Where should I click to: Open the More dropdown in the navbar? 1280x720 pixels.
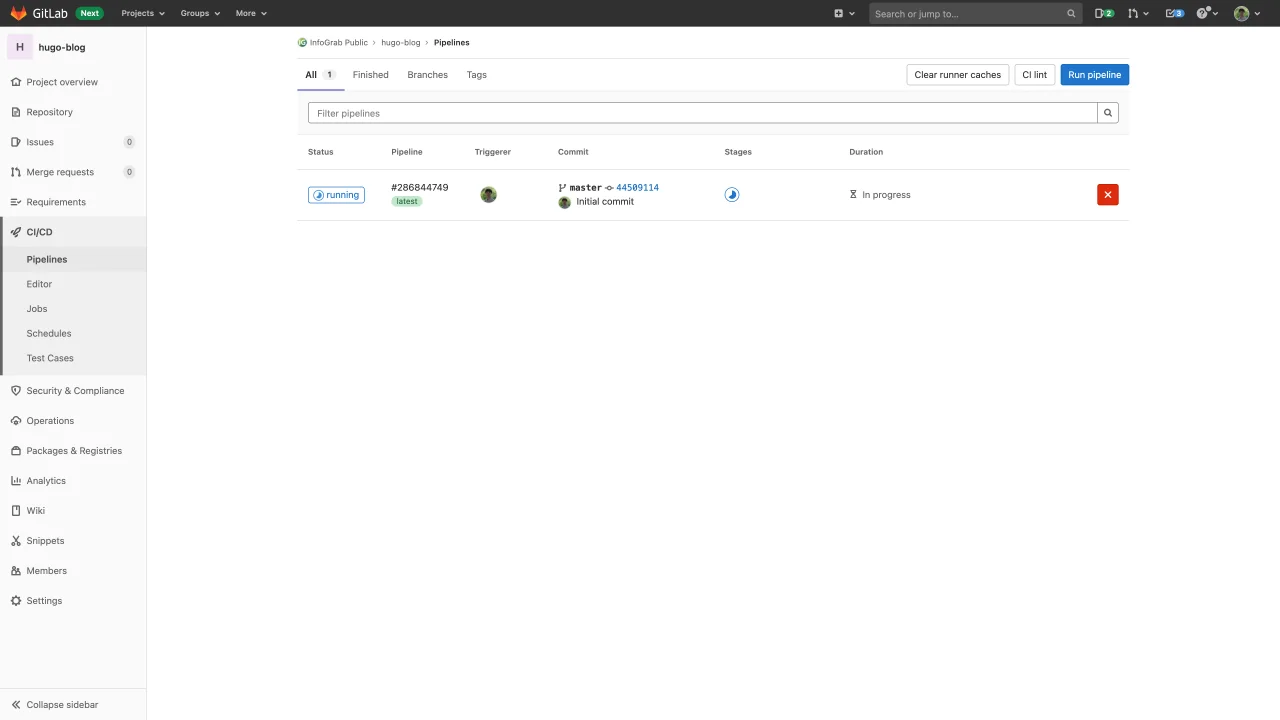(251, 13)
